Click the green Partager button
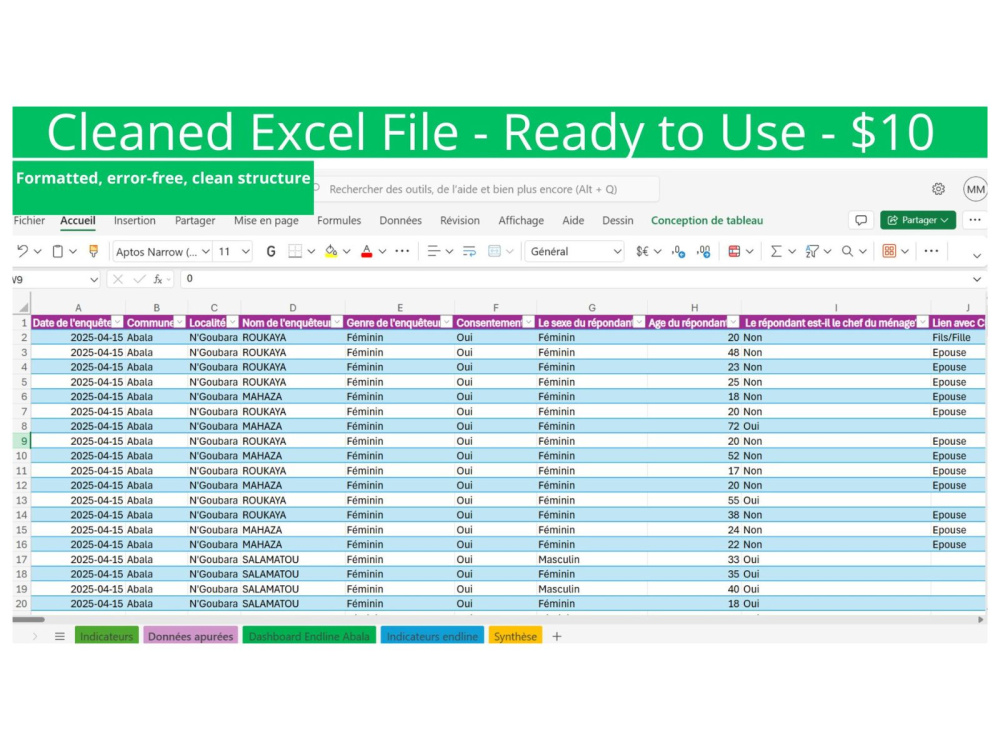1000x750 pixels. click(918, 220)
